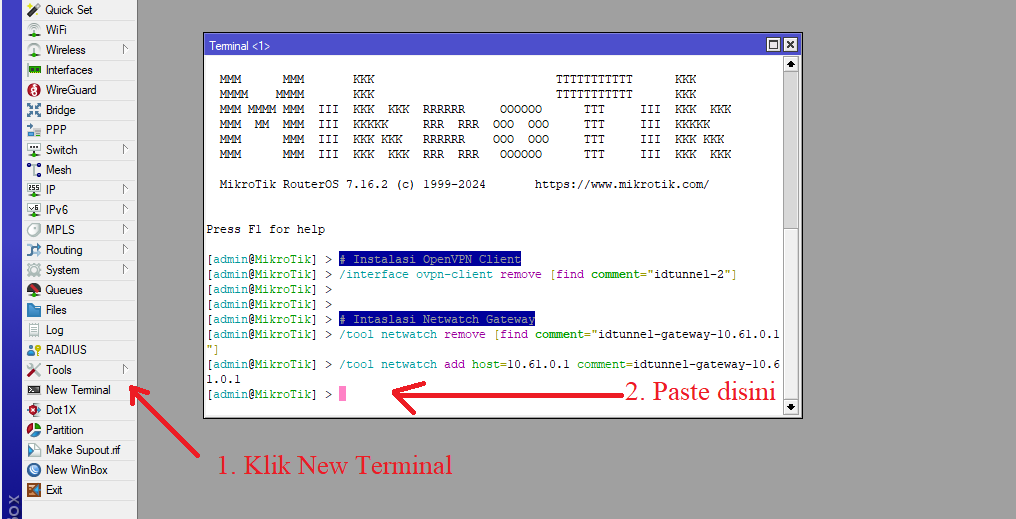
Task: Click the Routing icon
Action: tap(34, 250)
